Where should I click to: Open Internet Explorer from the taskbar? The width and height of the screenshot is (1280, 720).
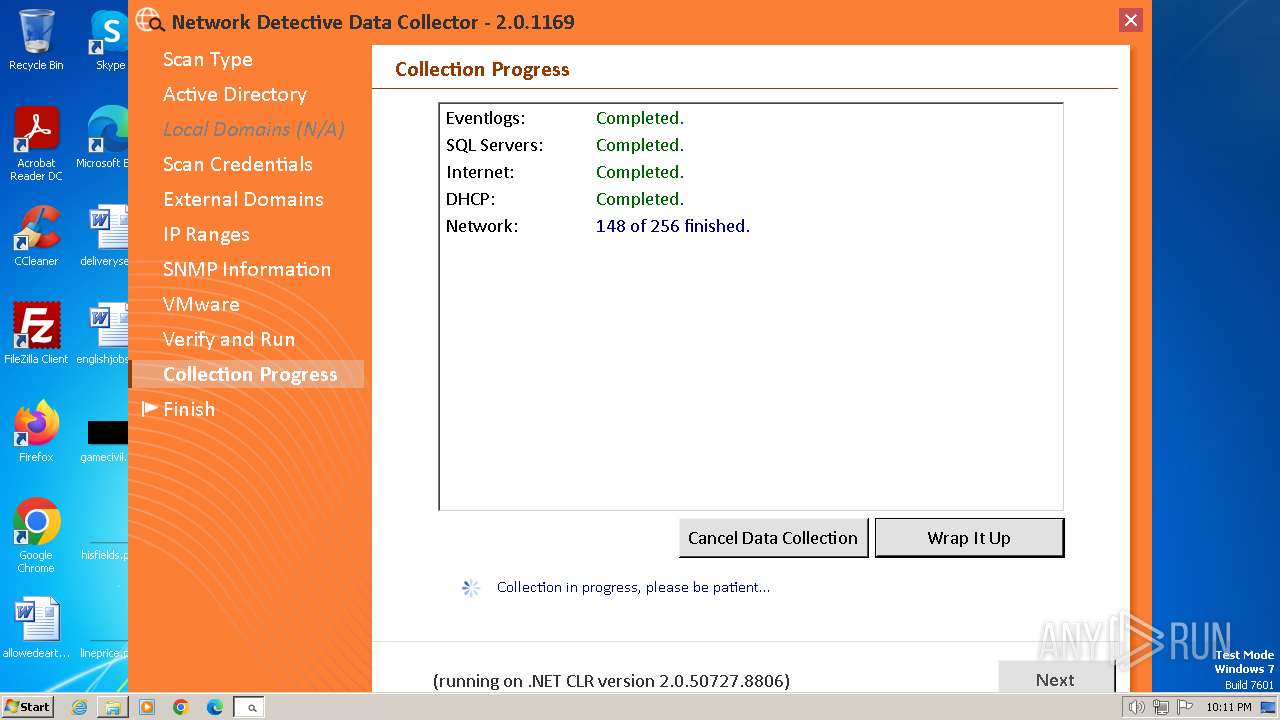pyautogui.click(x=79, y=707)
